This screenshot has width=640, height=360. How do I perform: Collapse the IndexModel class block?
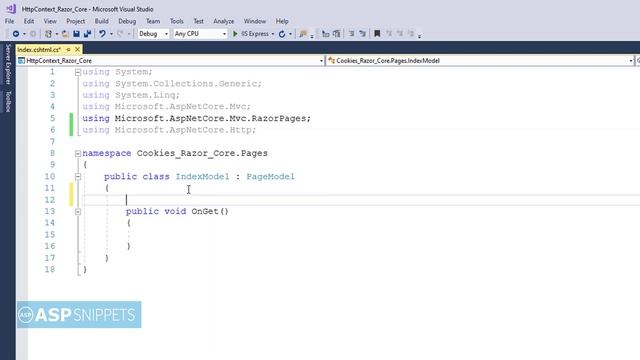[x=78, y=177]
